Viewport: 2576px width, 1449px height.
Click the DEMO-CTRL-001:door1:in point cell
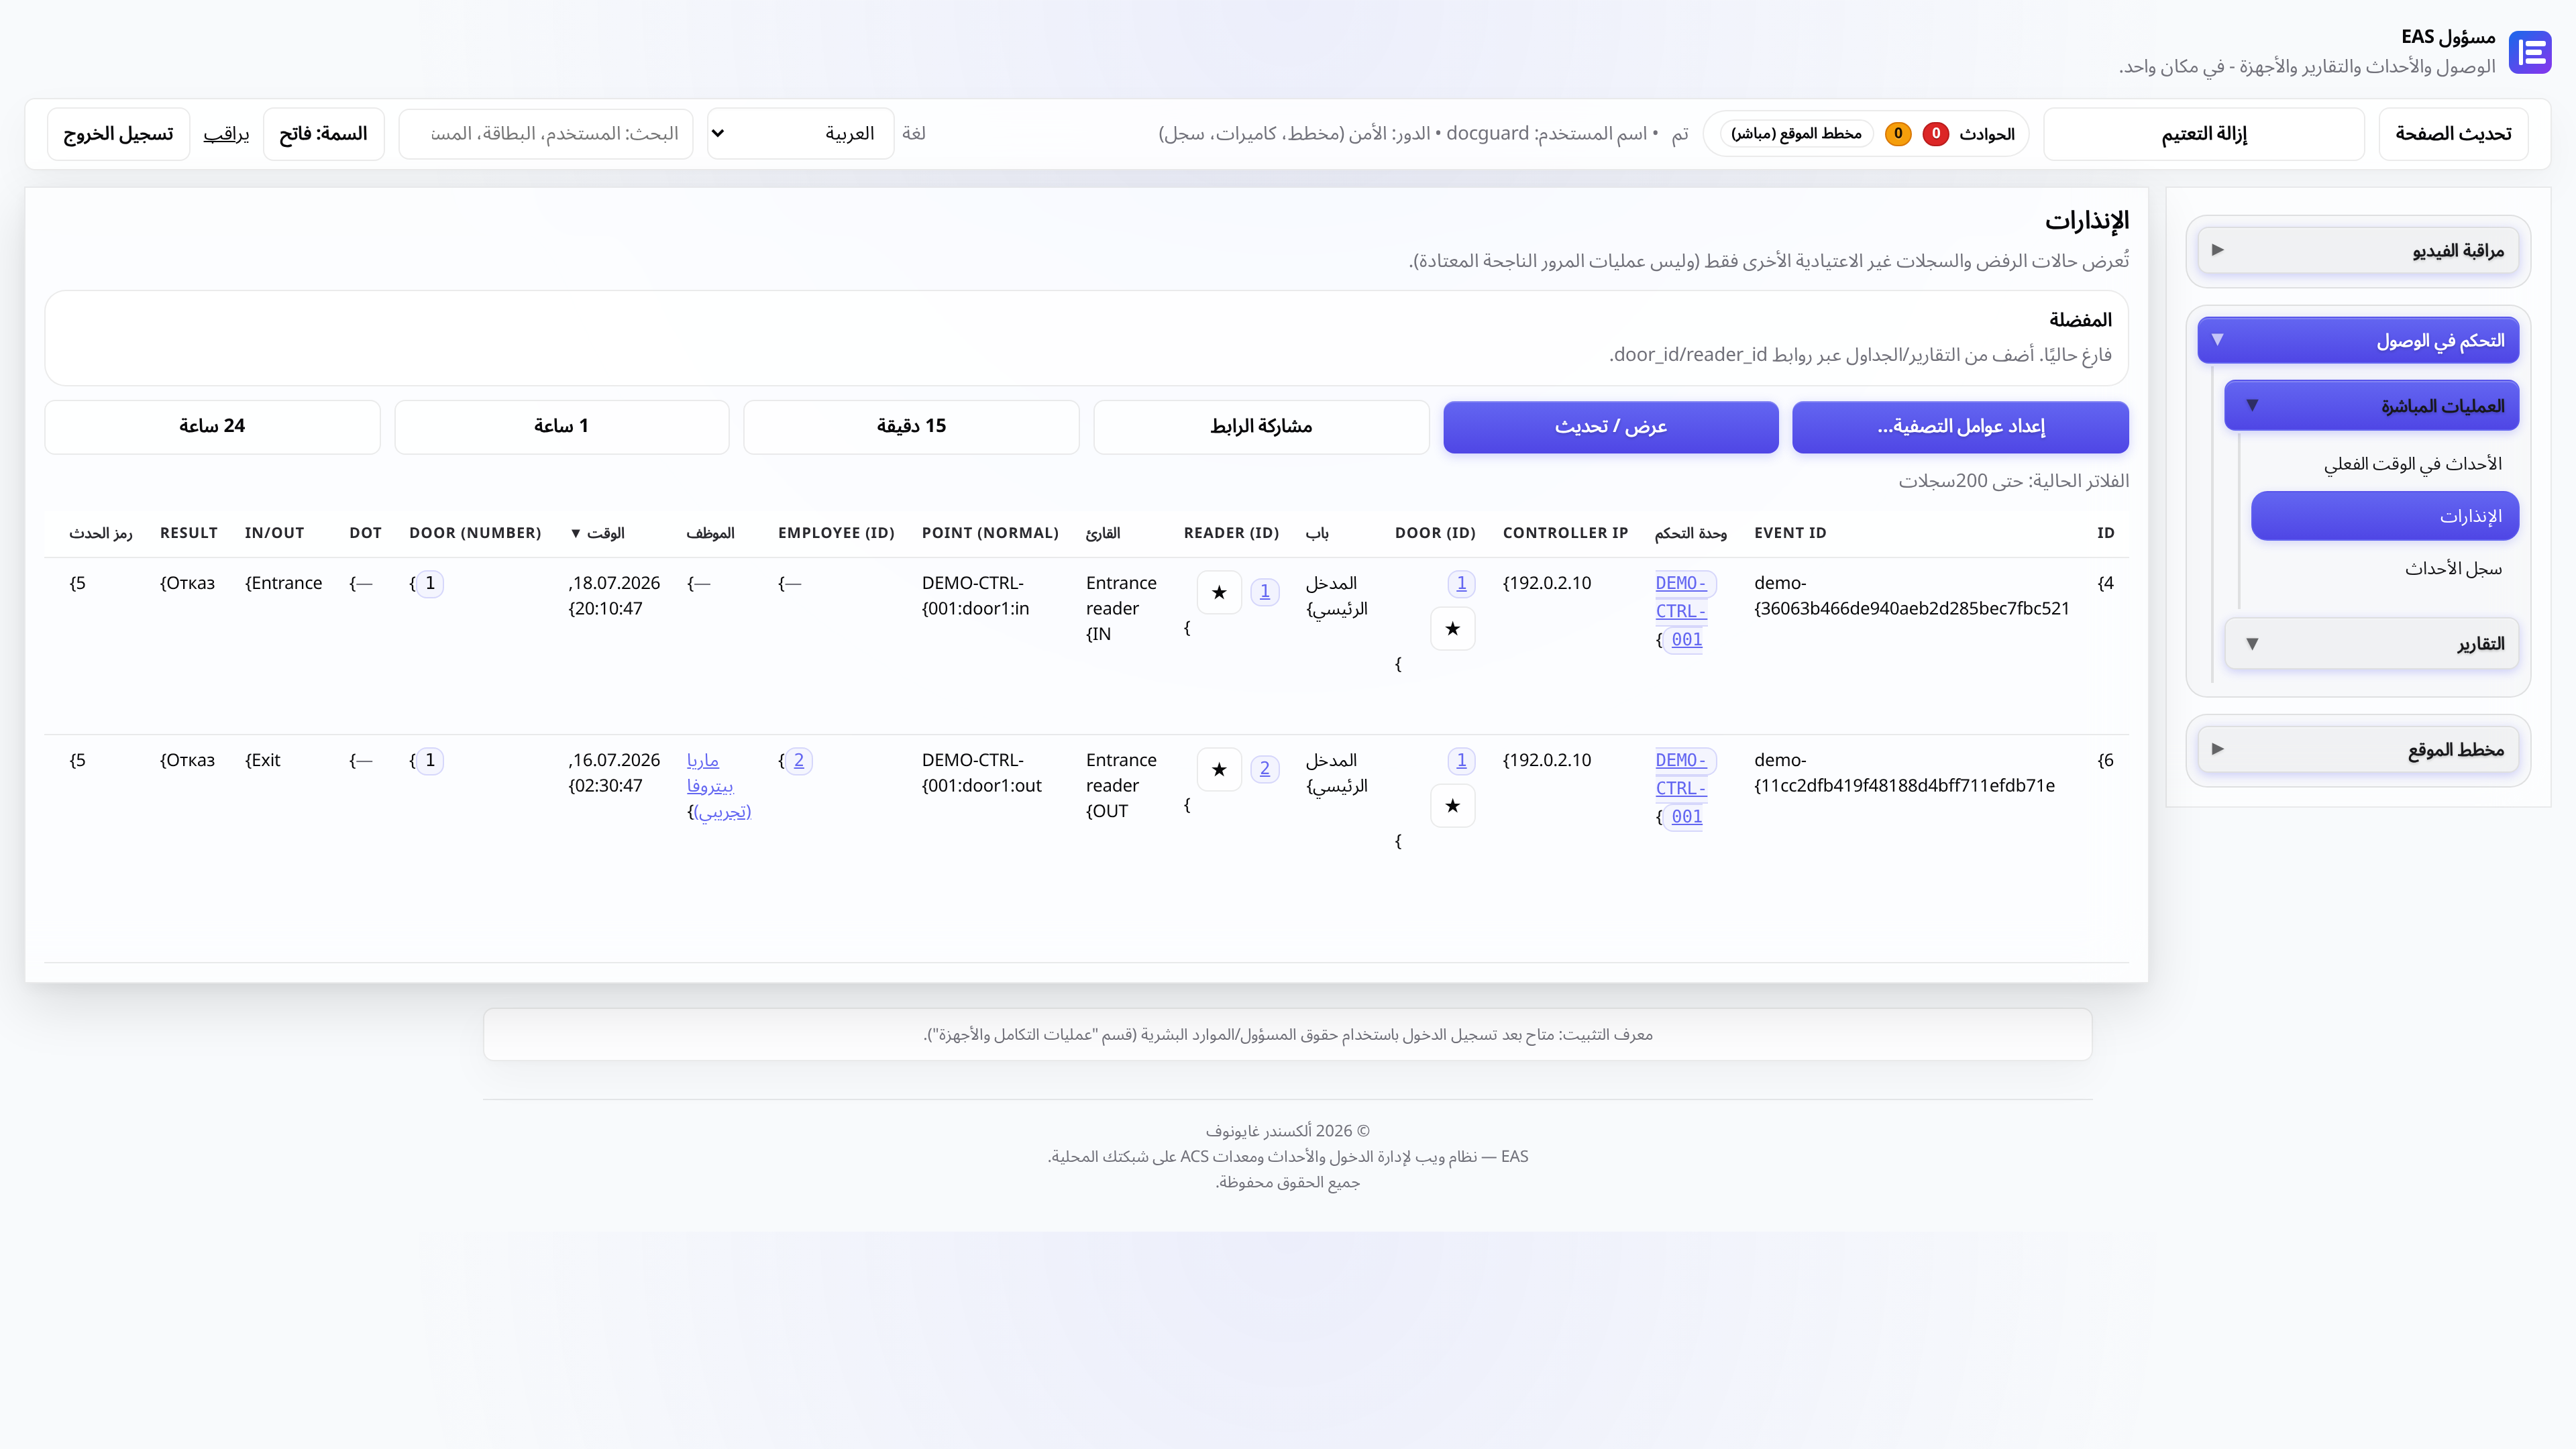[x=976, y=596]
